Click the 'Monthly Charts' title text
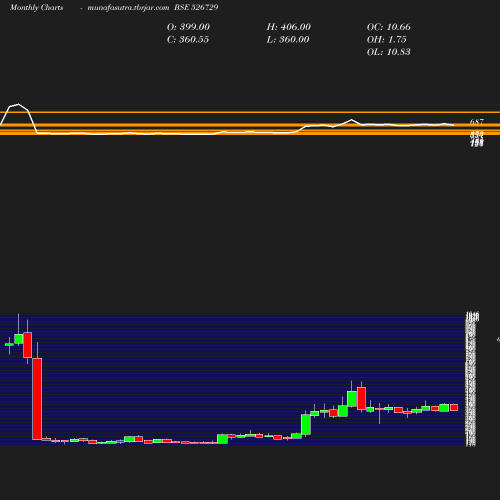Image resolution: width=500 pixels, height=500 pixels. click(x=36, y=8)
